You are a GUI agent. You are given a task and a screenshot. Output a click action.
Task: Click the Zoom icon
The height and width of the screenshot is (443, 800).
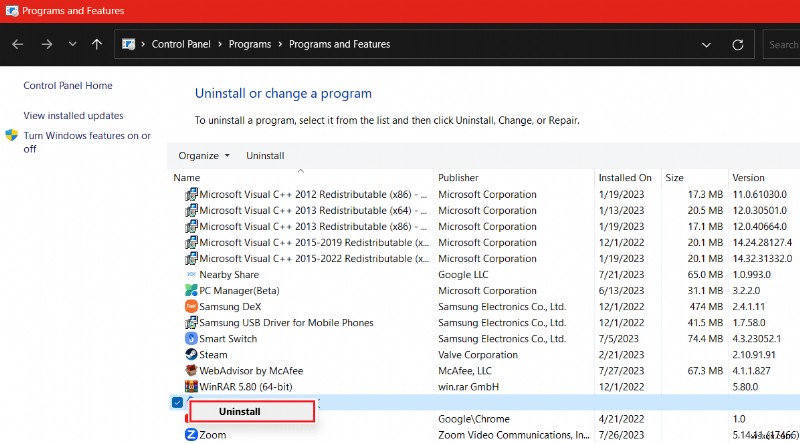(x=191, y=435)
